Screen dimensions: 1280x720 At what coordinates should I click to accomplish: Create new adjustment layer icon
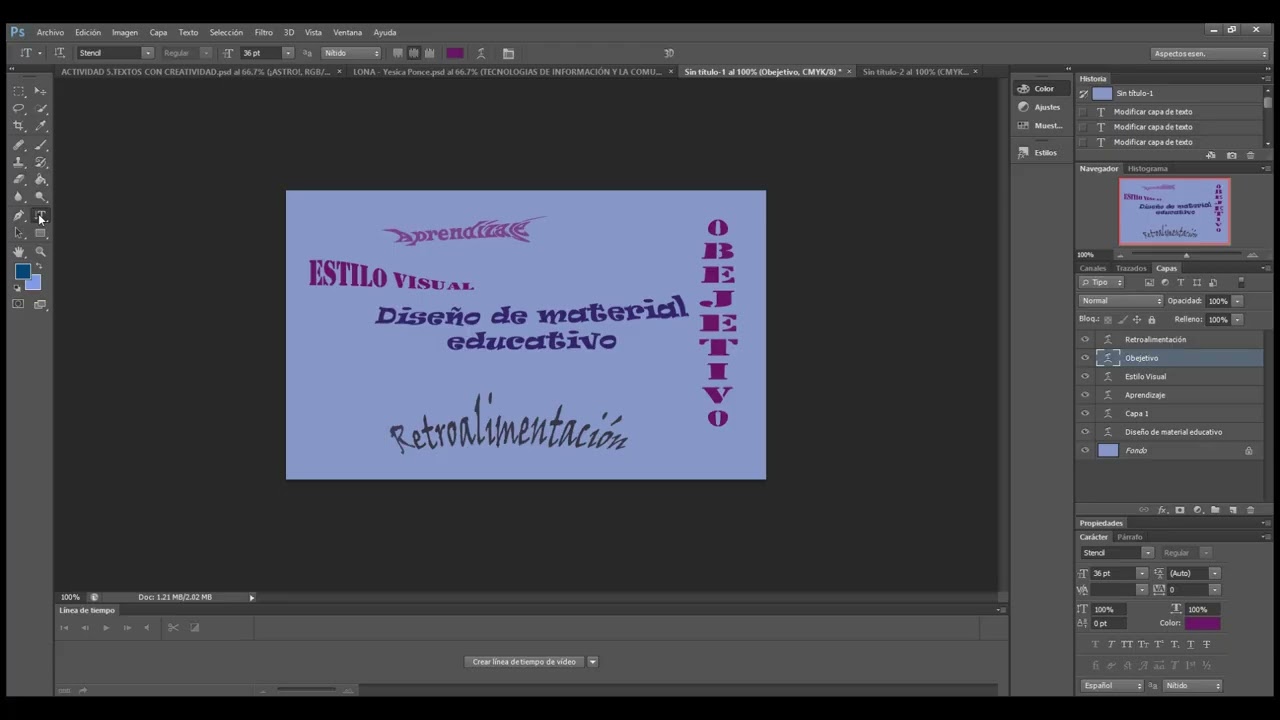1197,510
